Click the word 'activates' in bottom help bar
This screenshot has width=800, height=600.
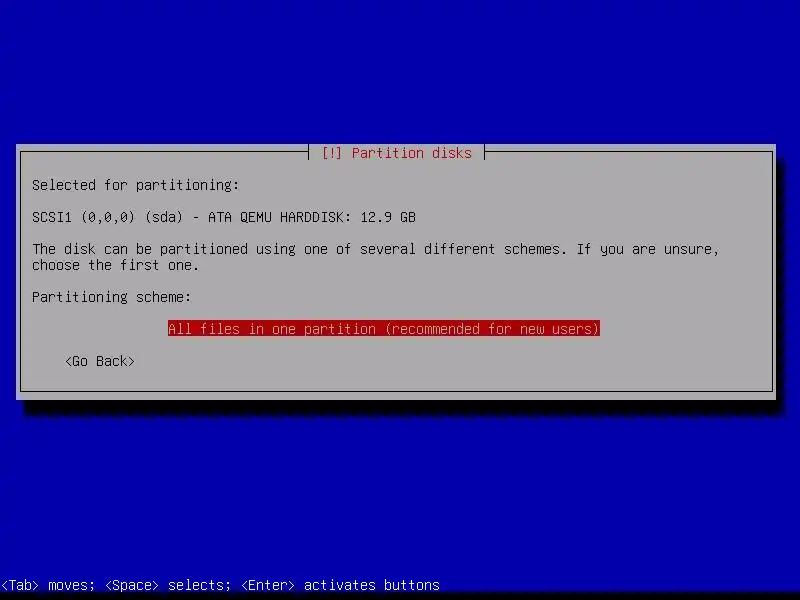coord(340,585)
